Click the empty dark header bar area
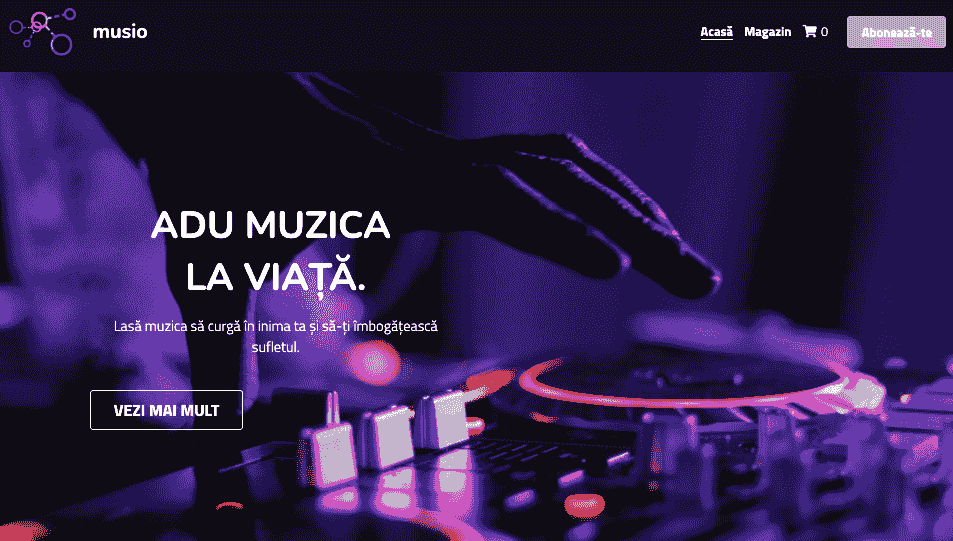 point(425,33)
